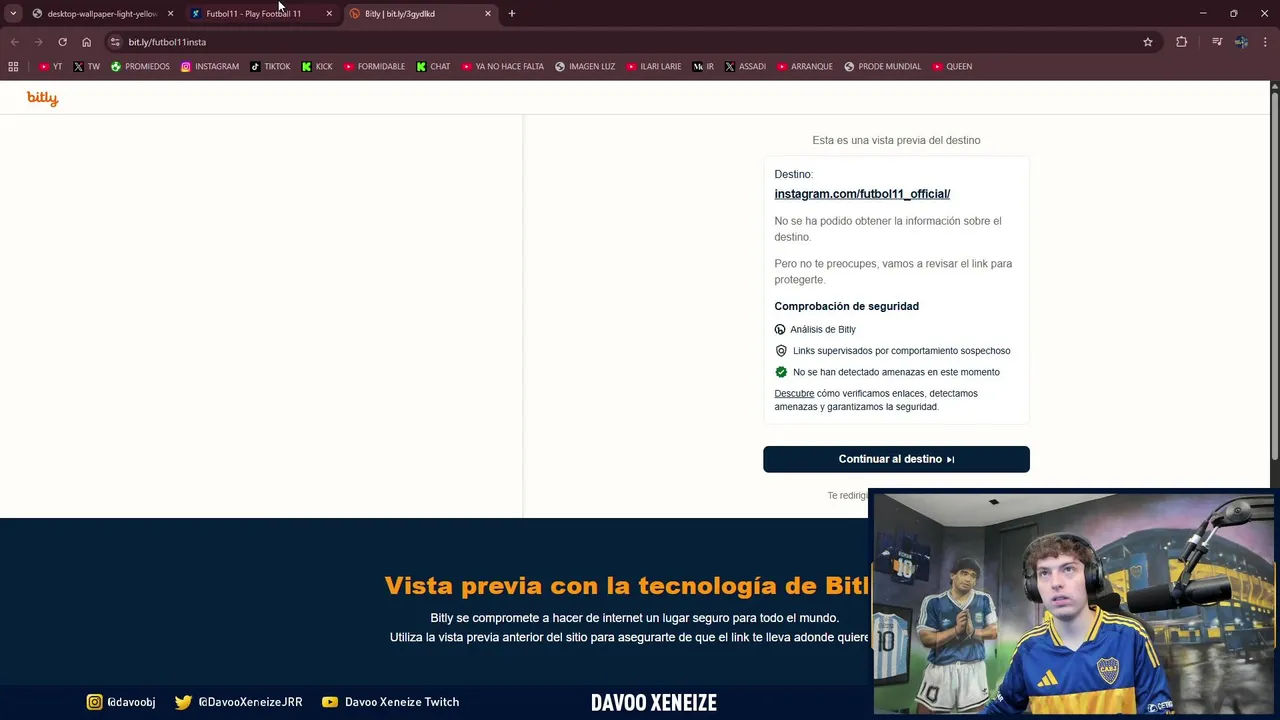
Task: Click the No se han detectado amenazas line
Action: coord(896,372)
